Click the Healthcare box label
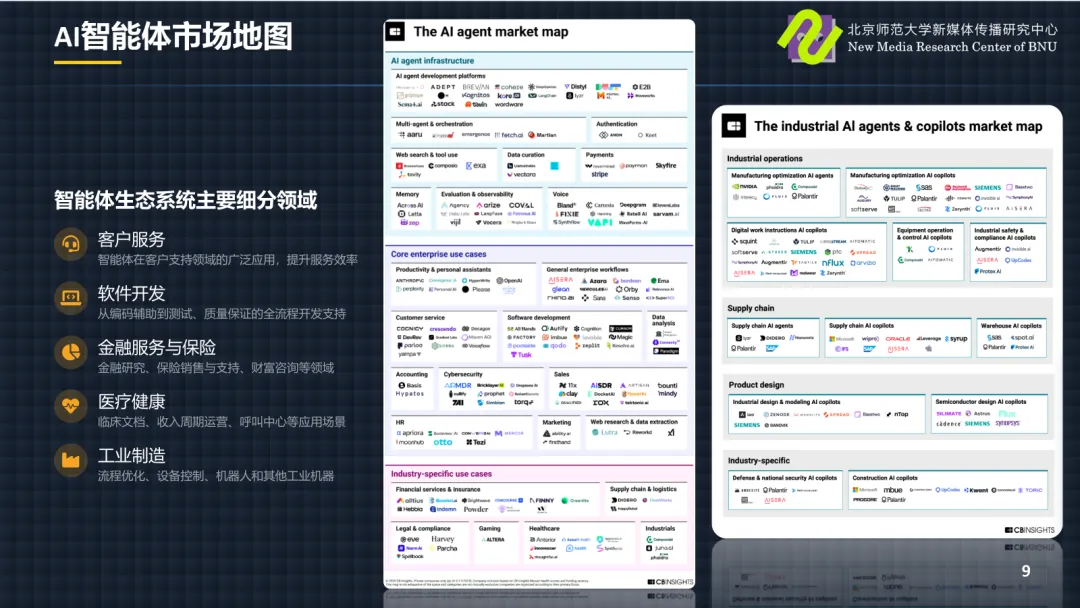 (544, 528)
